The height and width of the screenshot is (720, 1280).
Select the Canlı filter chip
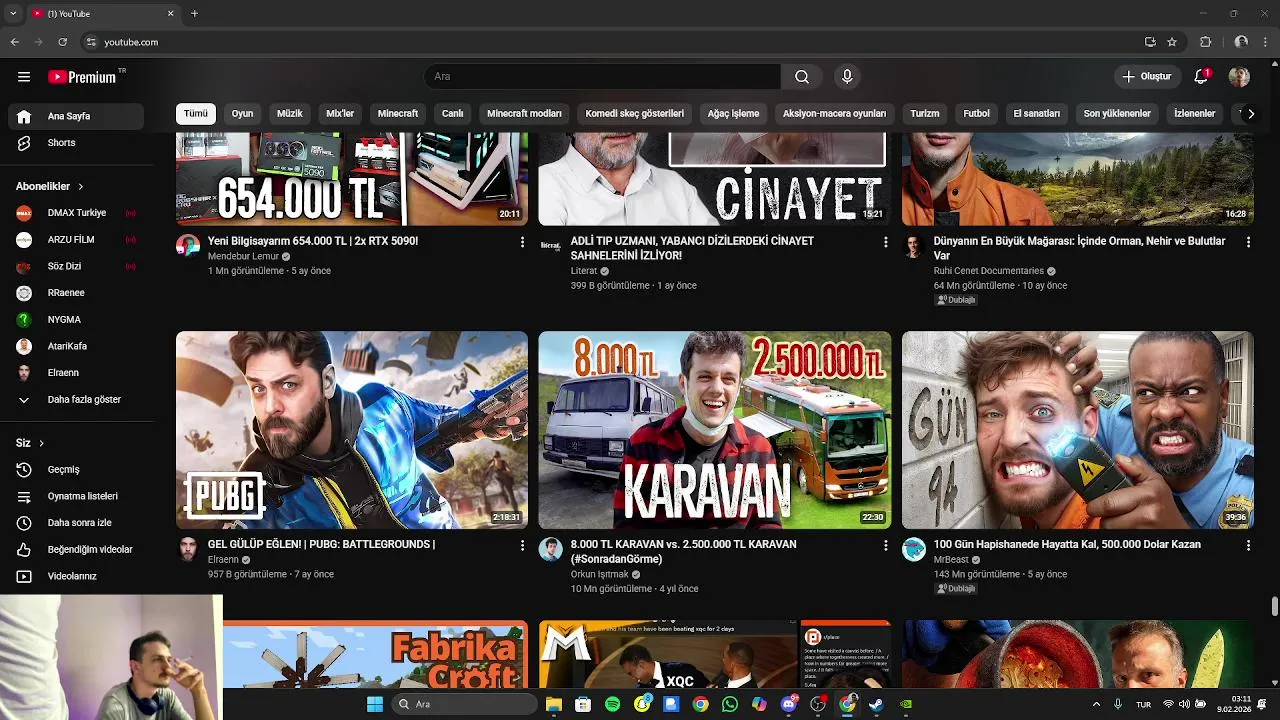pos(453,114)
